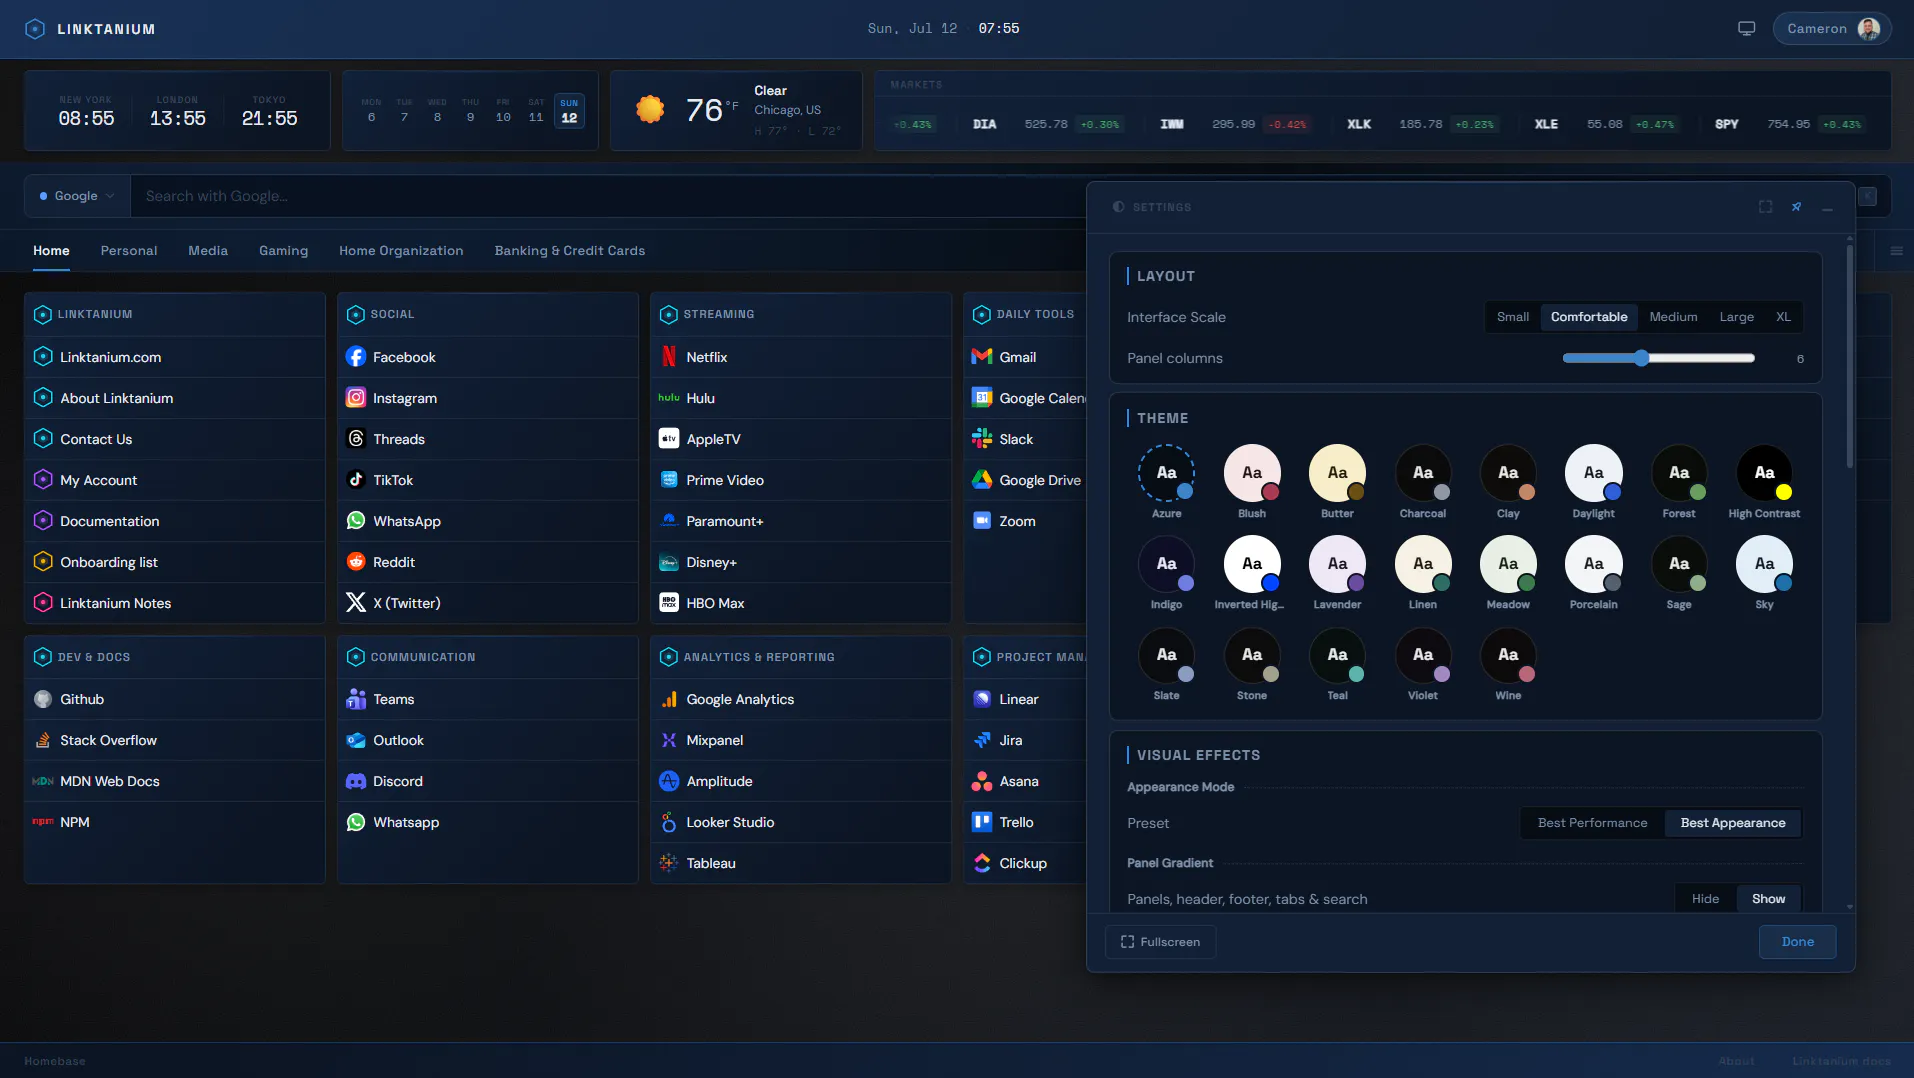Viewport: 1914px width, 1078px height.
Task: Set Interface Scale to Comfortable
Action: [1589, 317]
